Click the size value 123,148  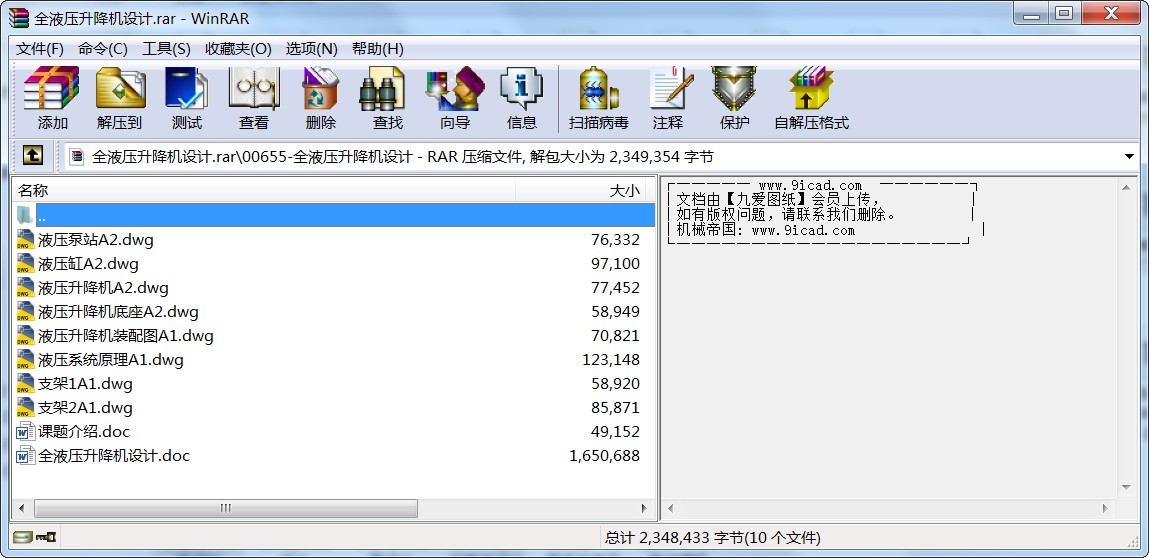pyautogui.click(x=611, y=359)
